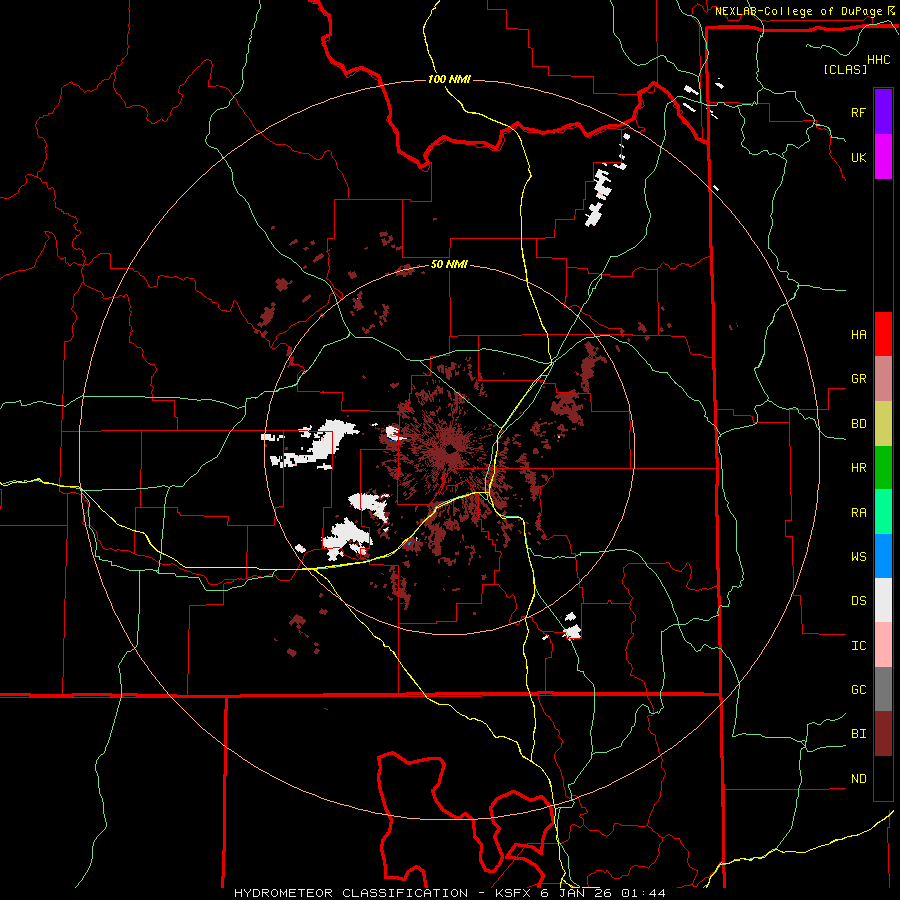Click the HR green legend swatch
Screen dimensions: 900x900
[x=883, y=467]
